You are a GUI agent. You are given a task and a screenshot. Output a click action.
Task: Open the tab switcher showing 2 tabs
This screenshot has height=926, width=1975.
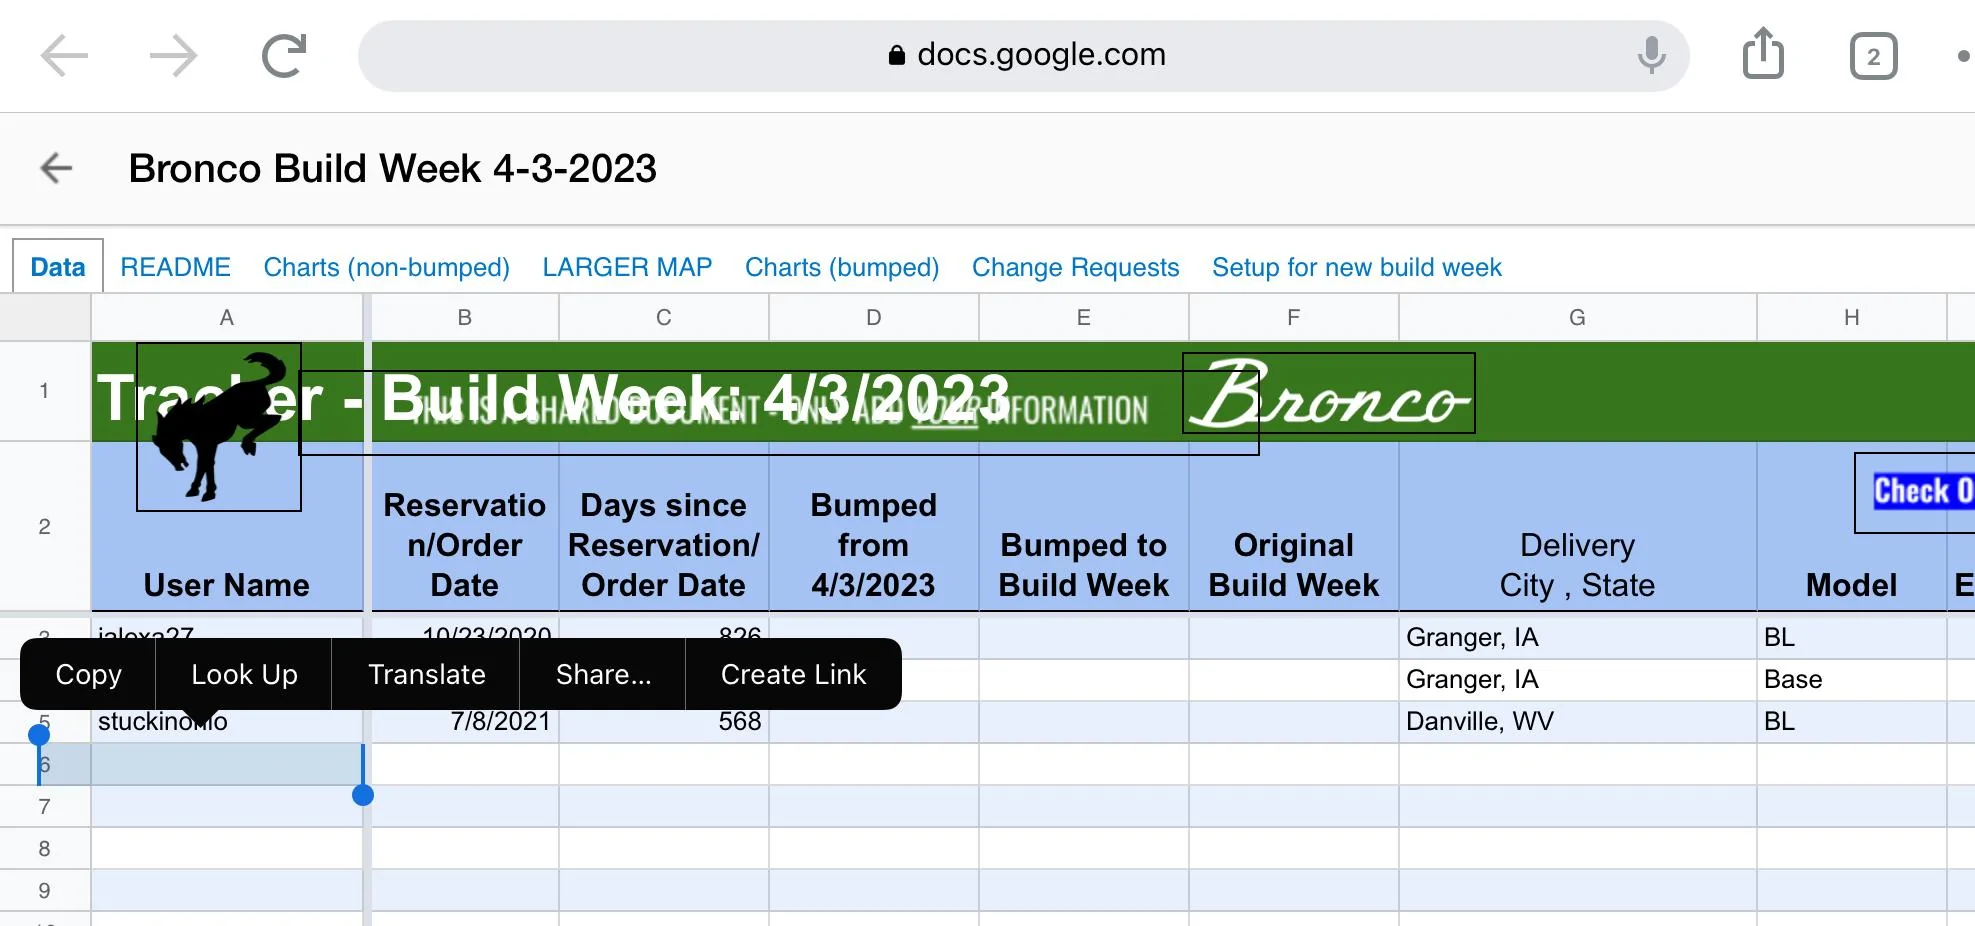(x=1873, y=56)
